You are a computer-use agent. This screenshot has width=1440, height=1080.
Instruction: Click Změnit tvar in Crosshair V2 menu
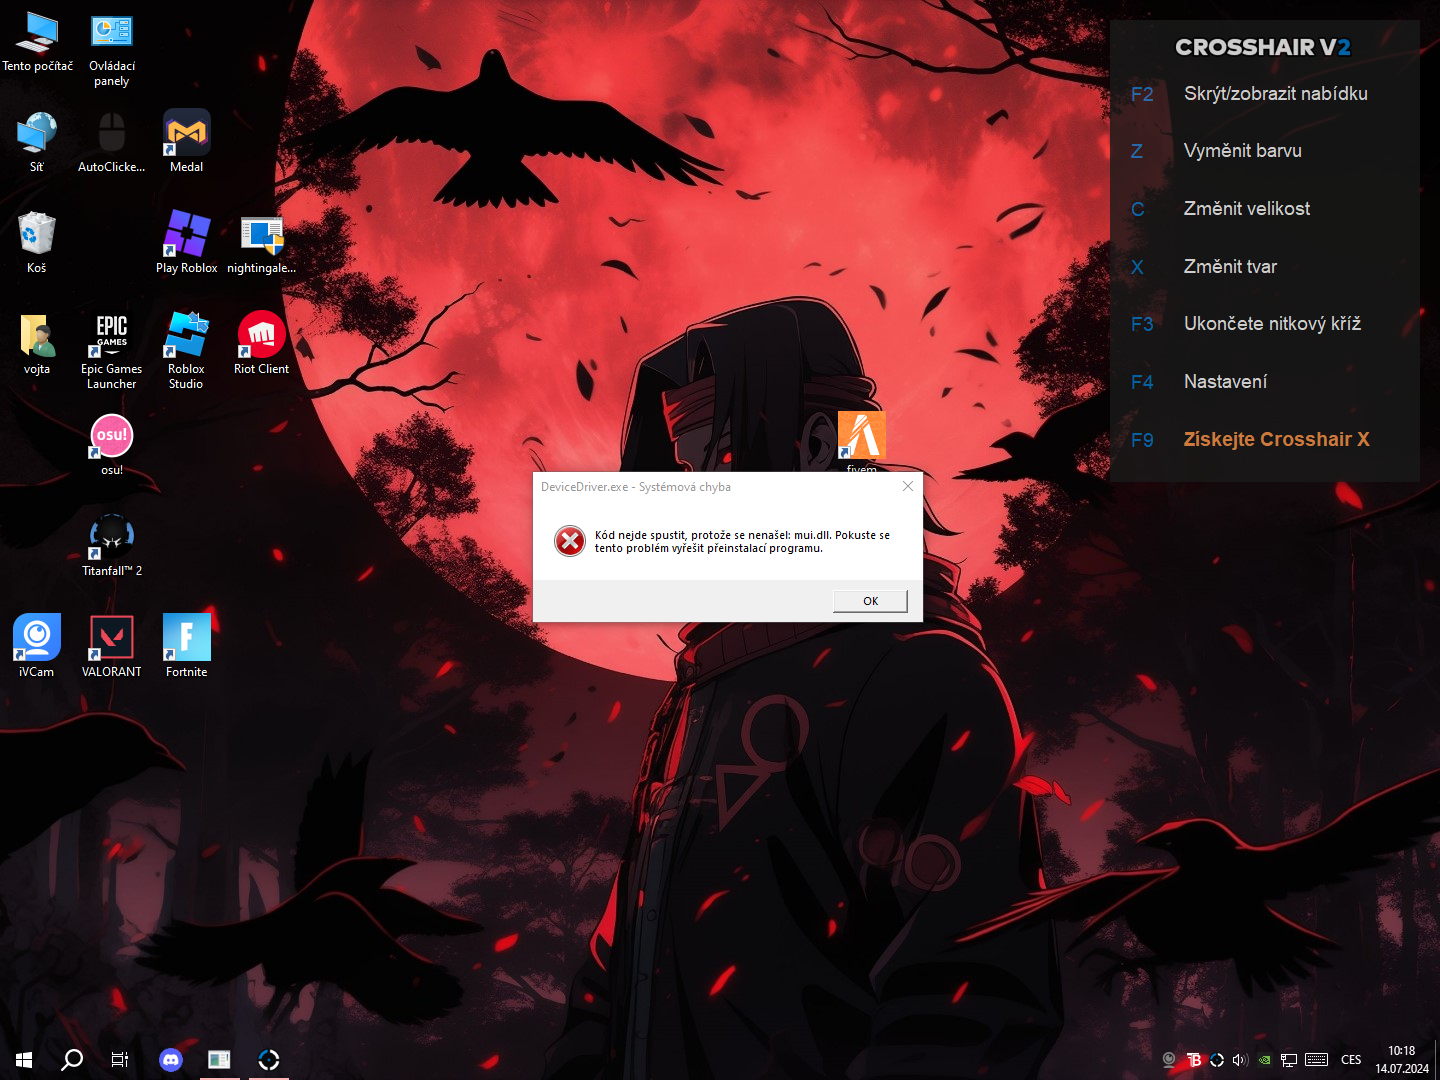coord(1230,267)
